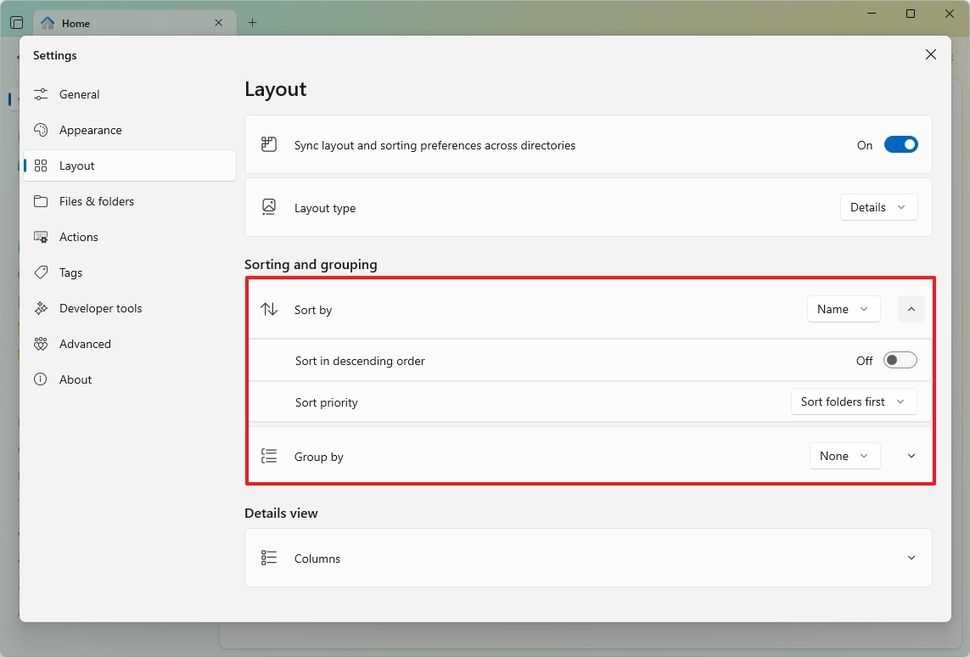Open the Files & folders settings page

[x=91, y=201]
